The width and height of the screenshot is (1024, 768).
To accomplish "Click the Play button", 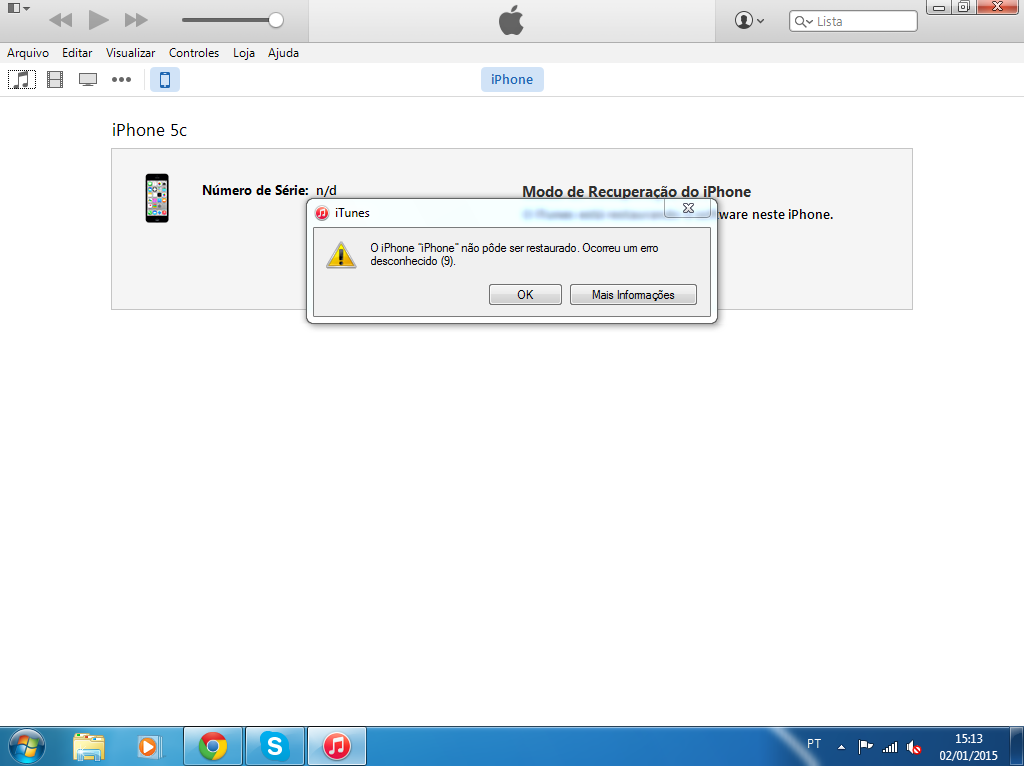I will 98,20.
